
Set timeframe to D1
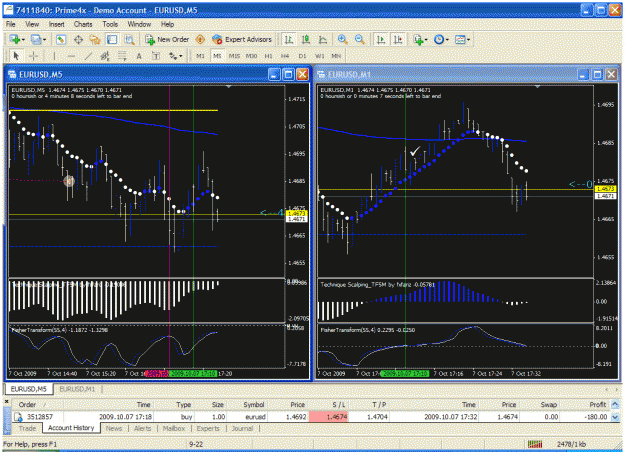click(302, 56)
